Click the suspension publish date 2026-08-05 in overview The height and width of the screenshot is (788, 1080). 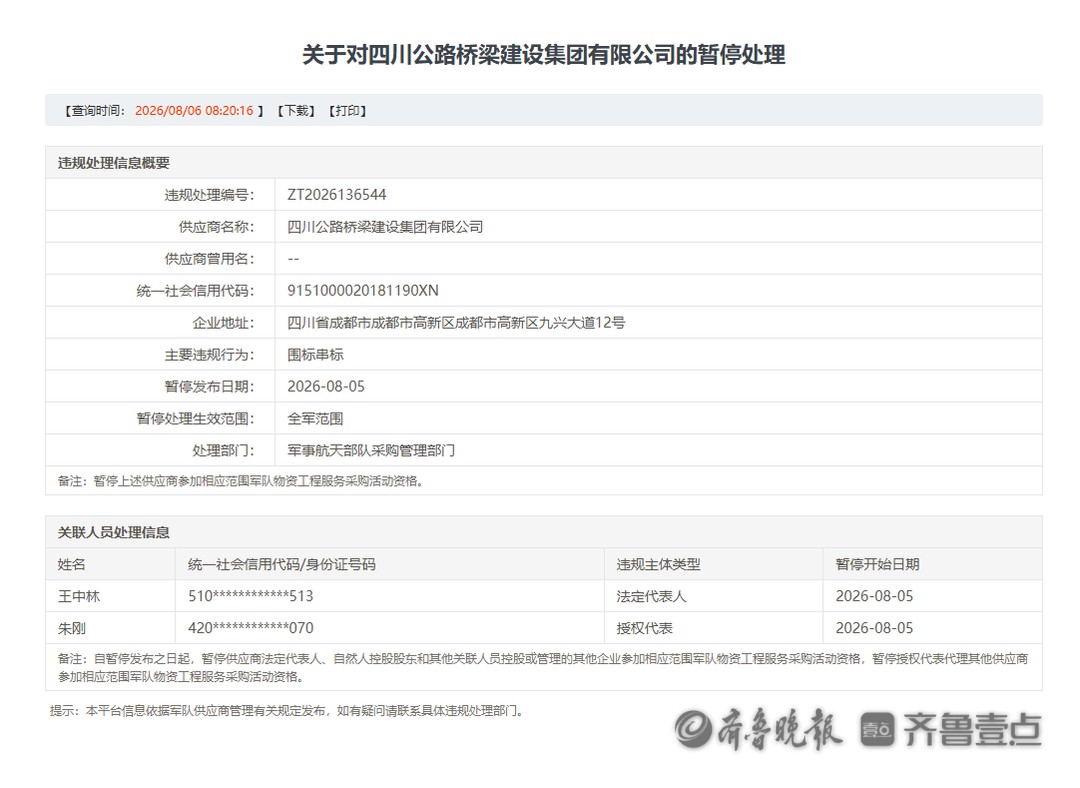click(x=326, y=386)
